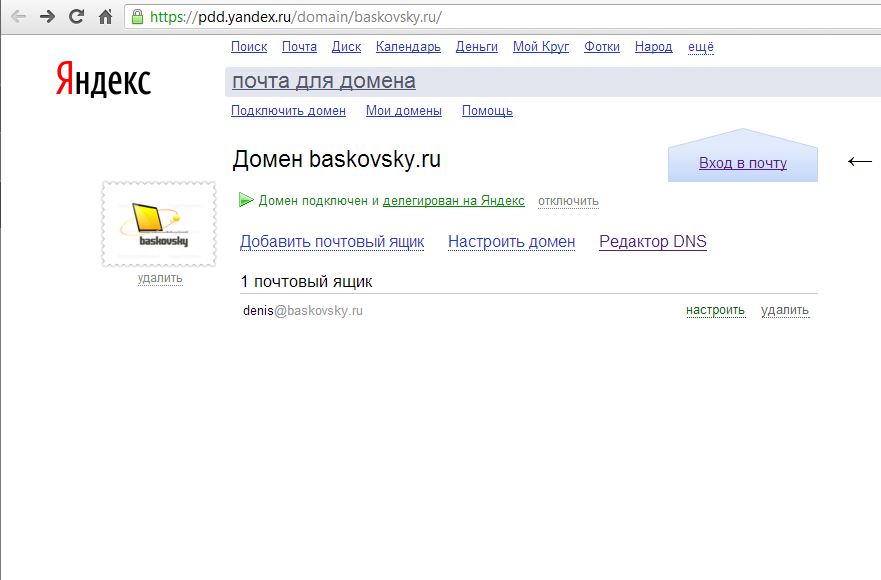Expand the ещё services menu
The height and width of the screenshot is (580, 881).
(x=701, y=47)
